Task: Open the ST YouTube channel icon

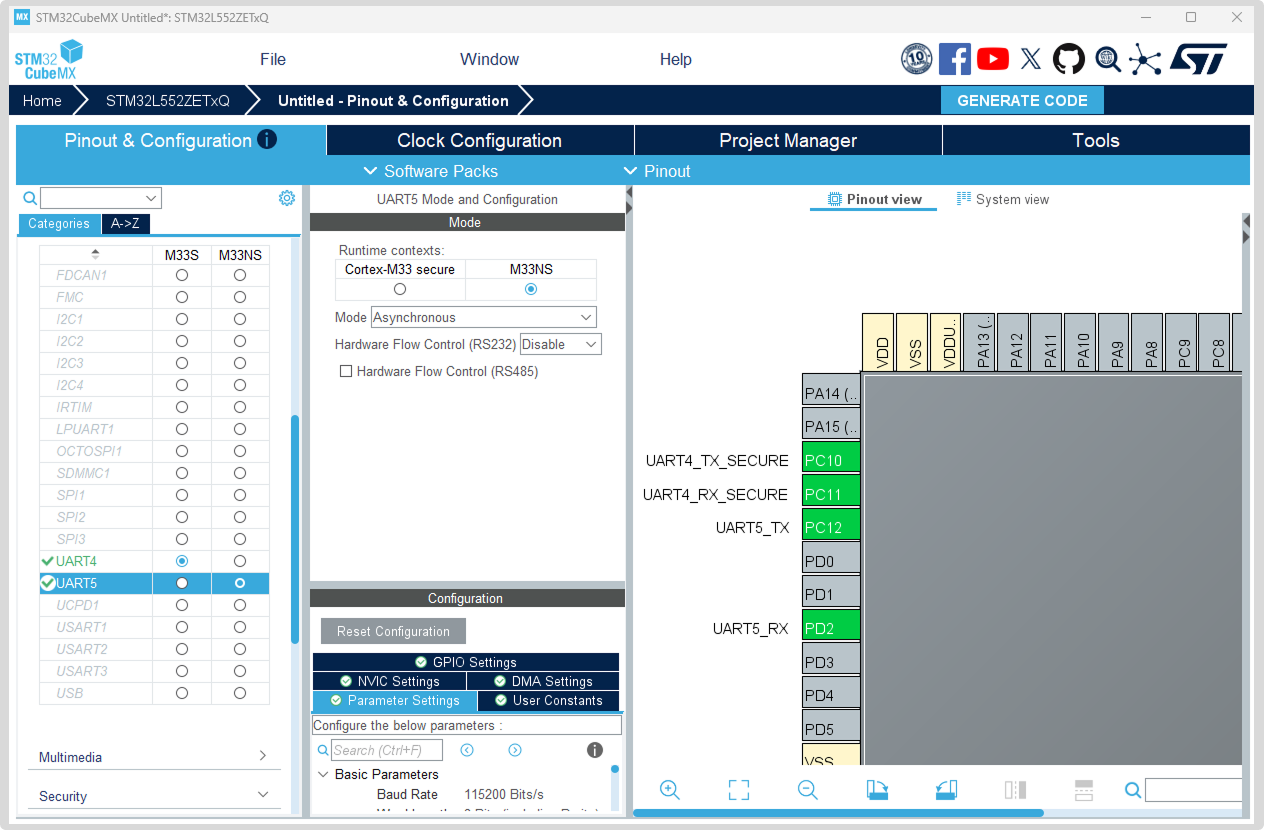Action: coord(993,59)
